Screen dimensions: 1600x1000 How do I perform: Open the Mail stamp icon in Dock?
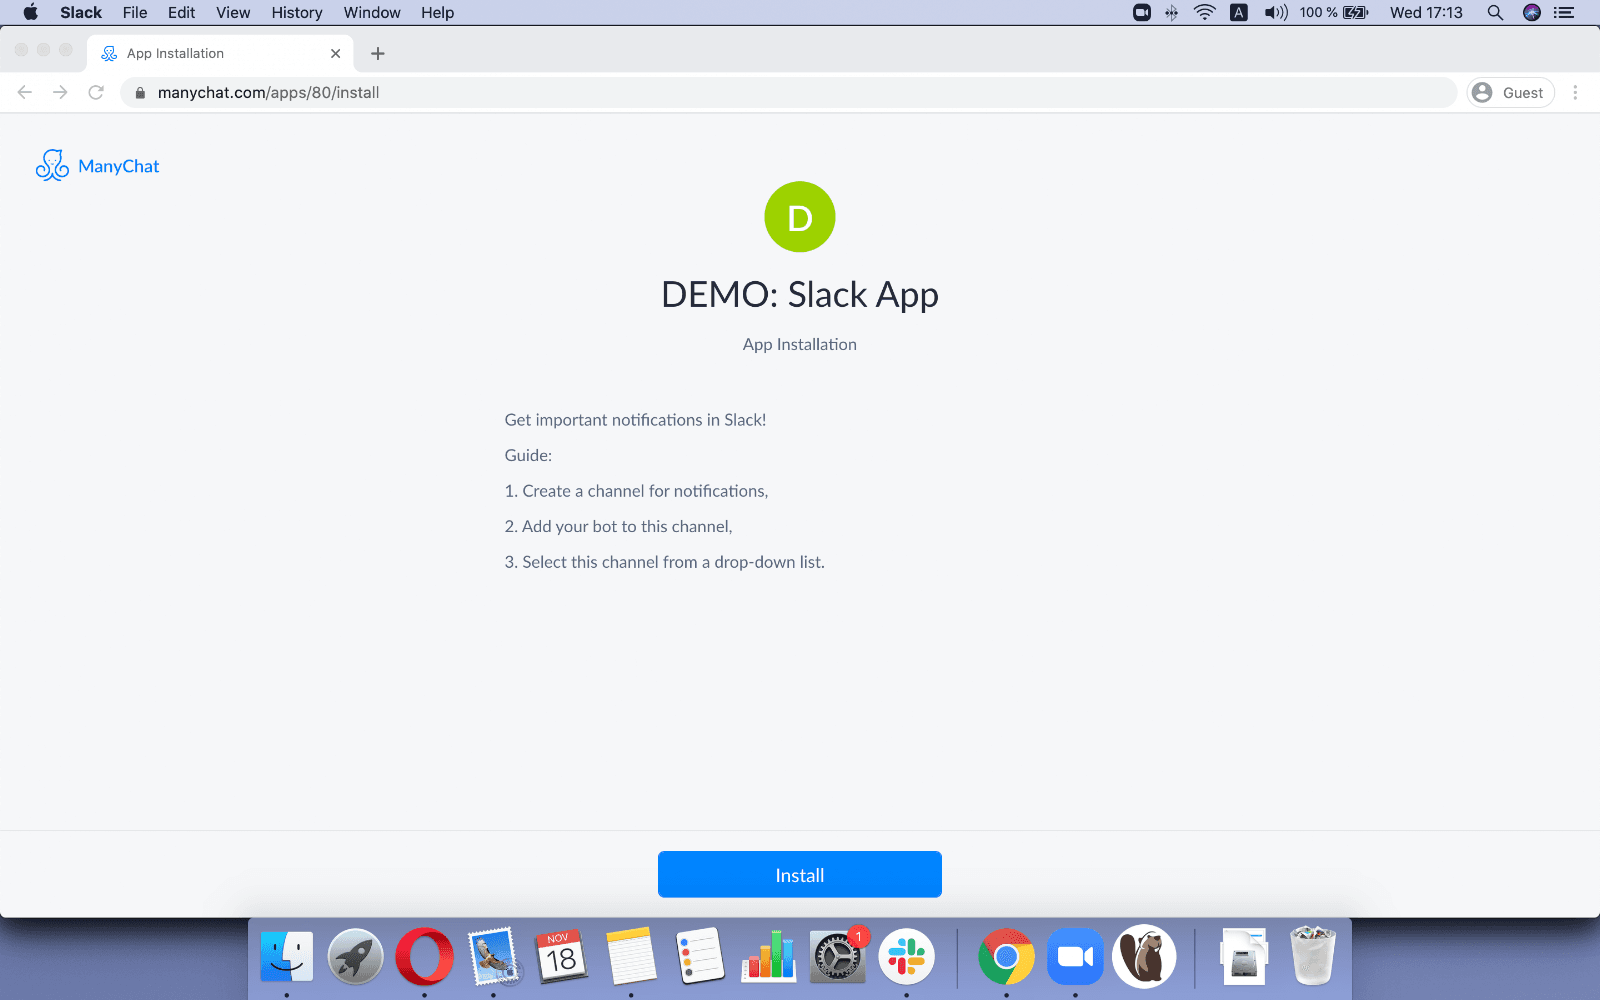(x=494, y=957)
